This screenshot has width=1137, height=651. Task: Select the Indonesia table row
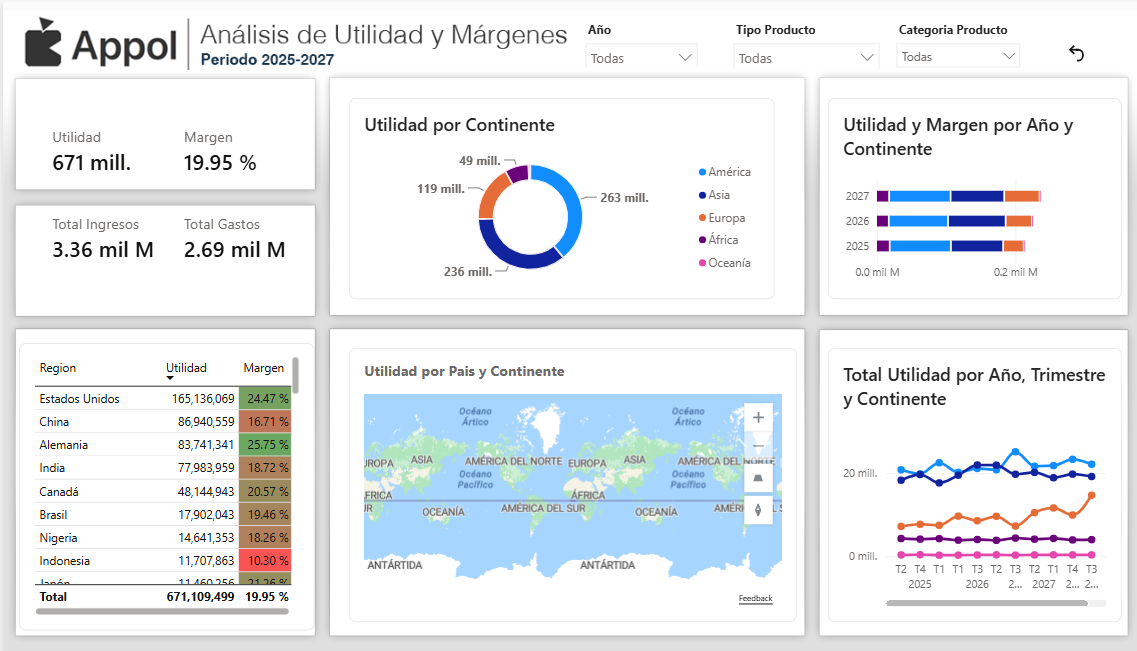[x=163, y=560]
